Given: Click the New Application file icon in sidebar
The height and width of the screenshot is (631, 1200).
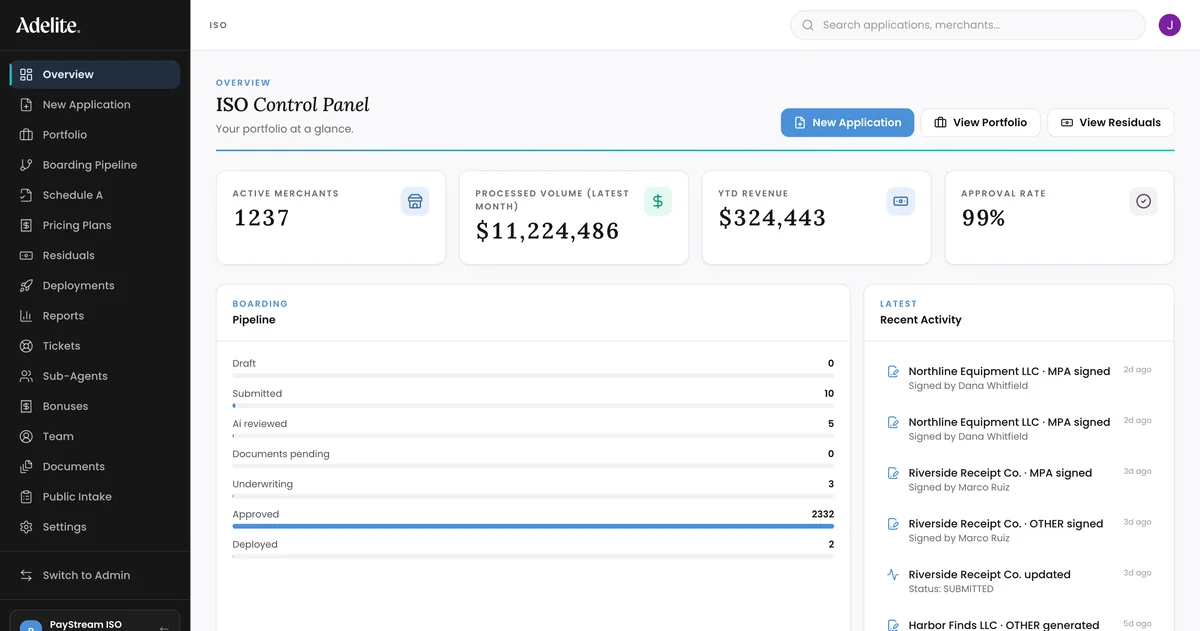Looking at the screenshot, I should tap(26, 104).
